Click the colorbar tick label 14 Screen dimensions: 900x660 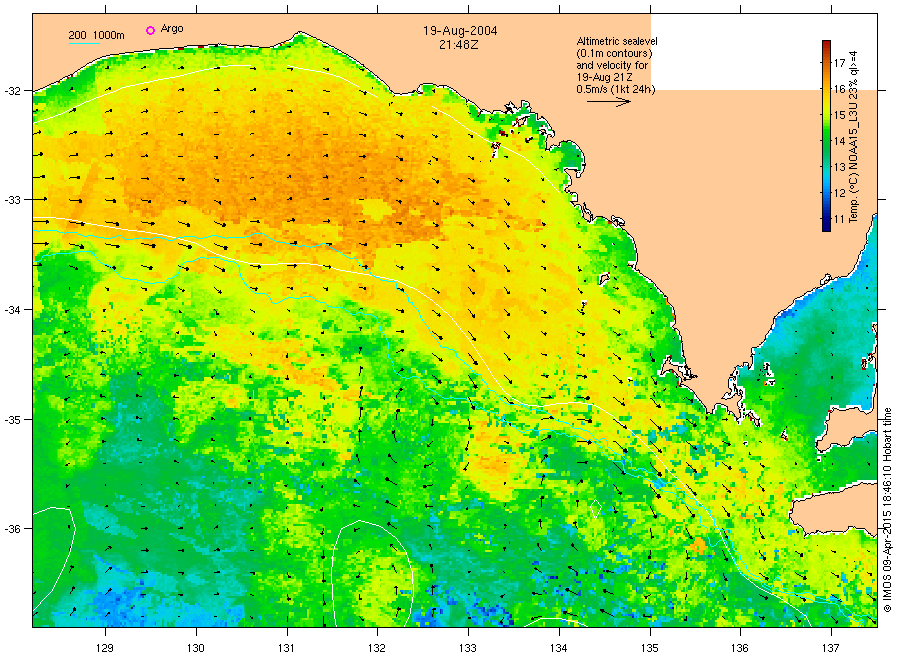tap(839, 141)
